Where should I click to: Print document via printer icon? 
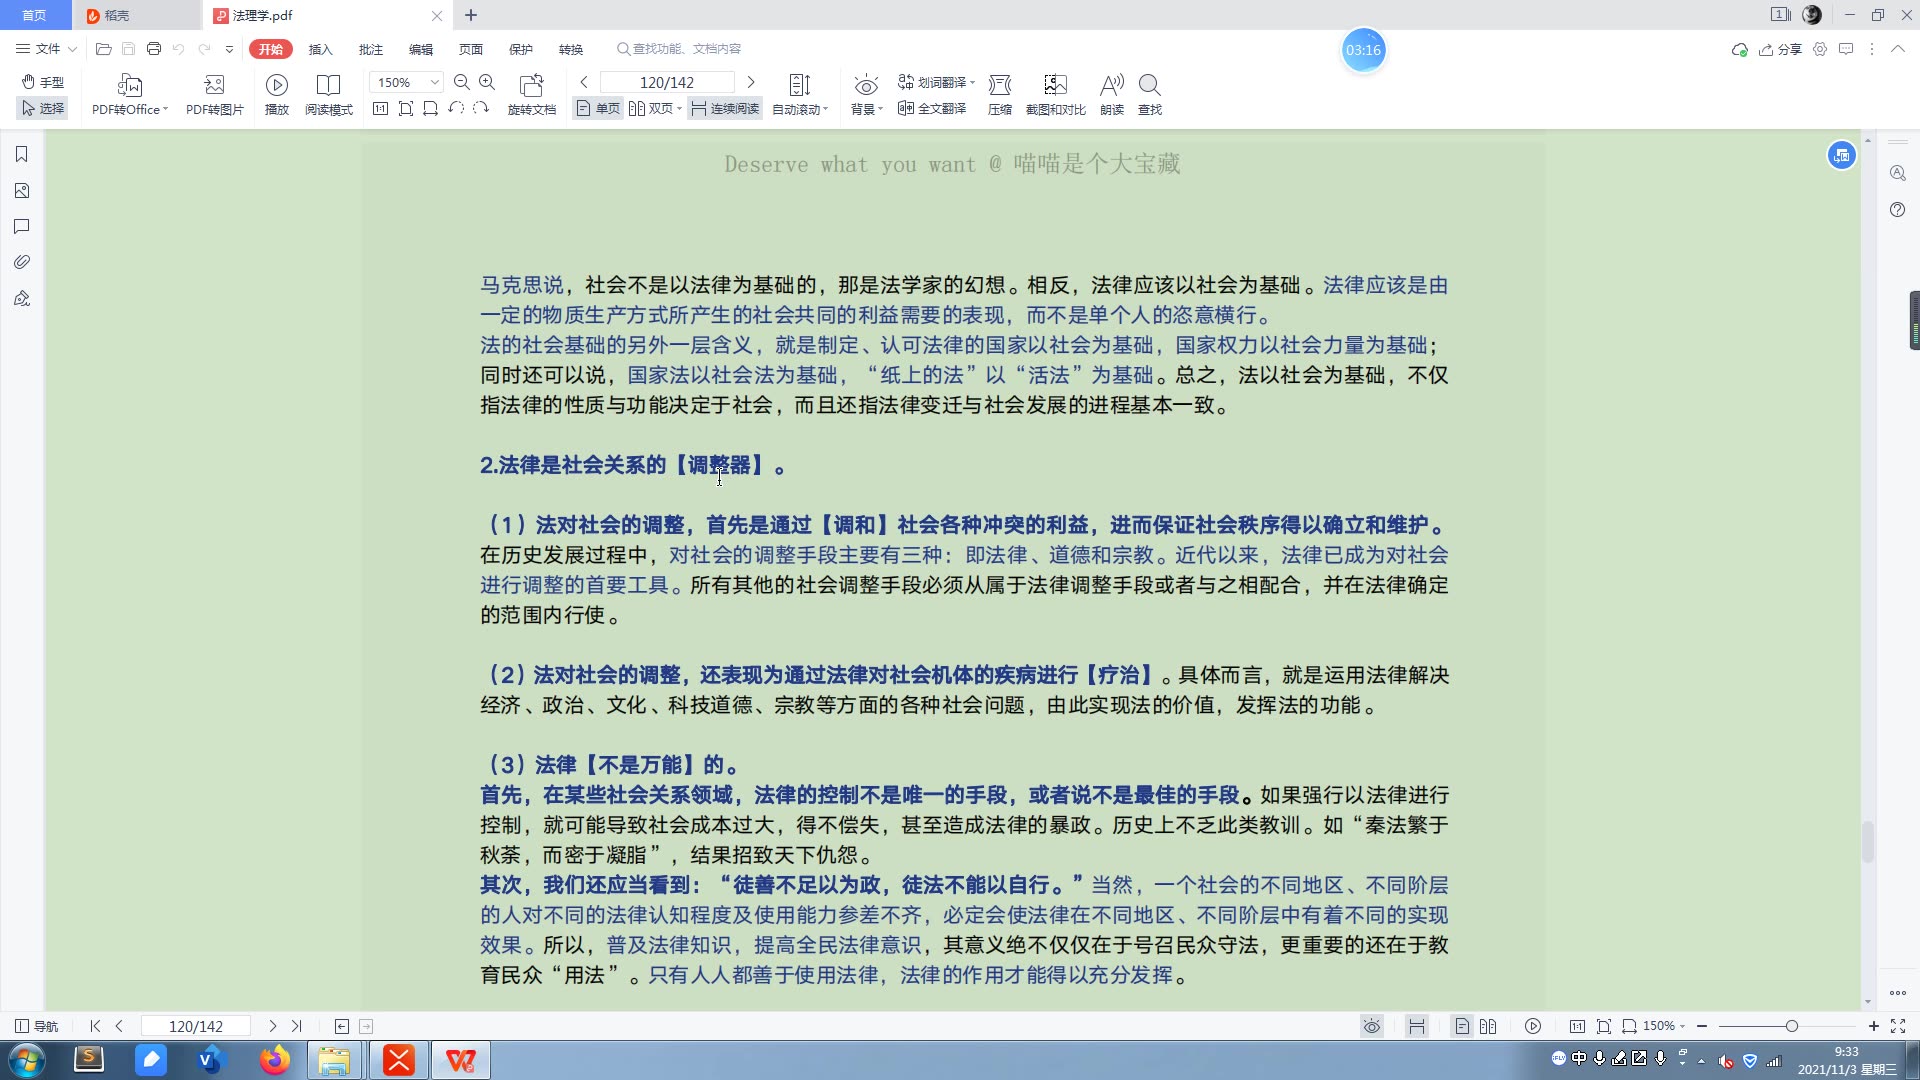point(153,48)
